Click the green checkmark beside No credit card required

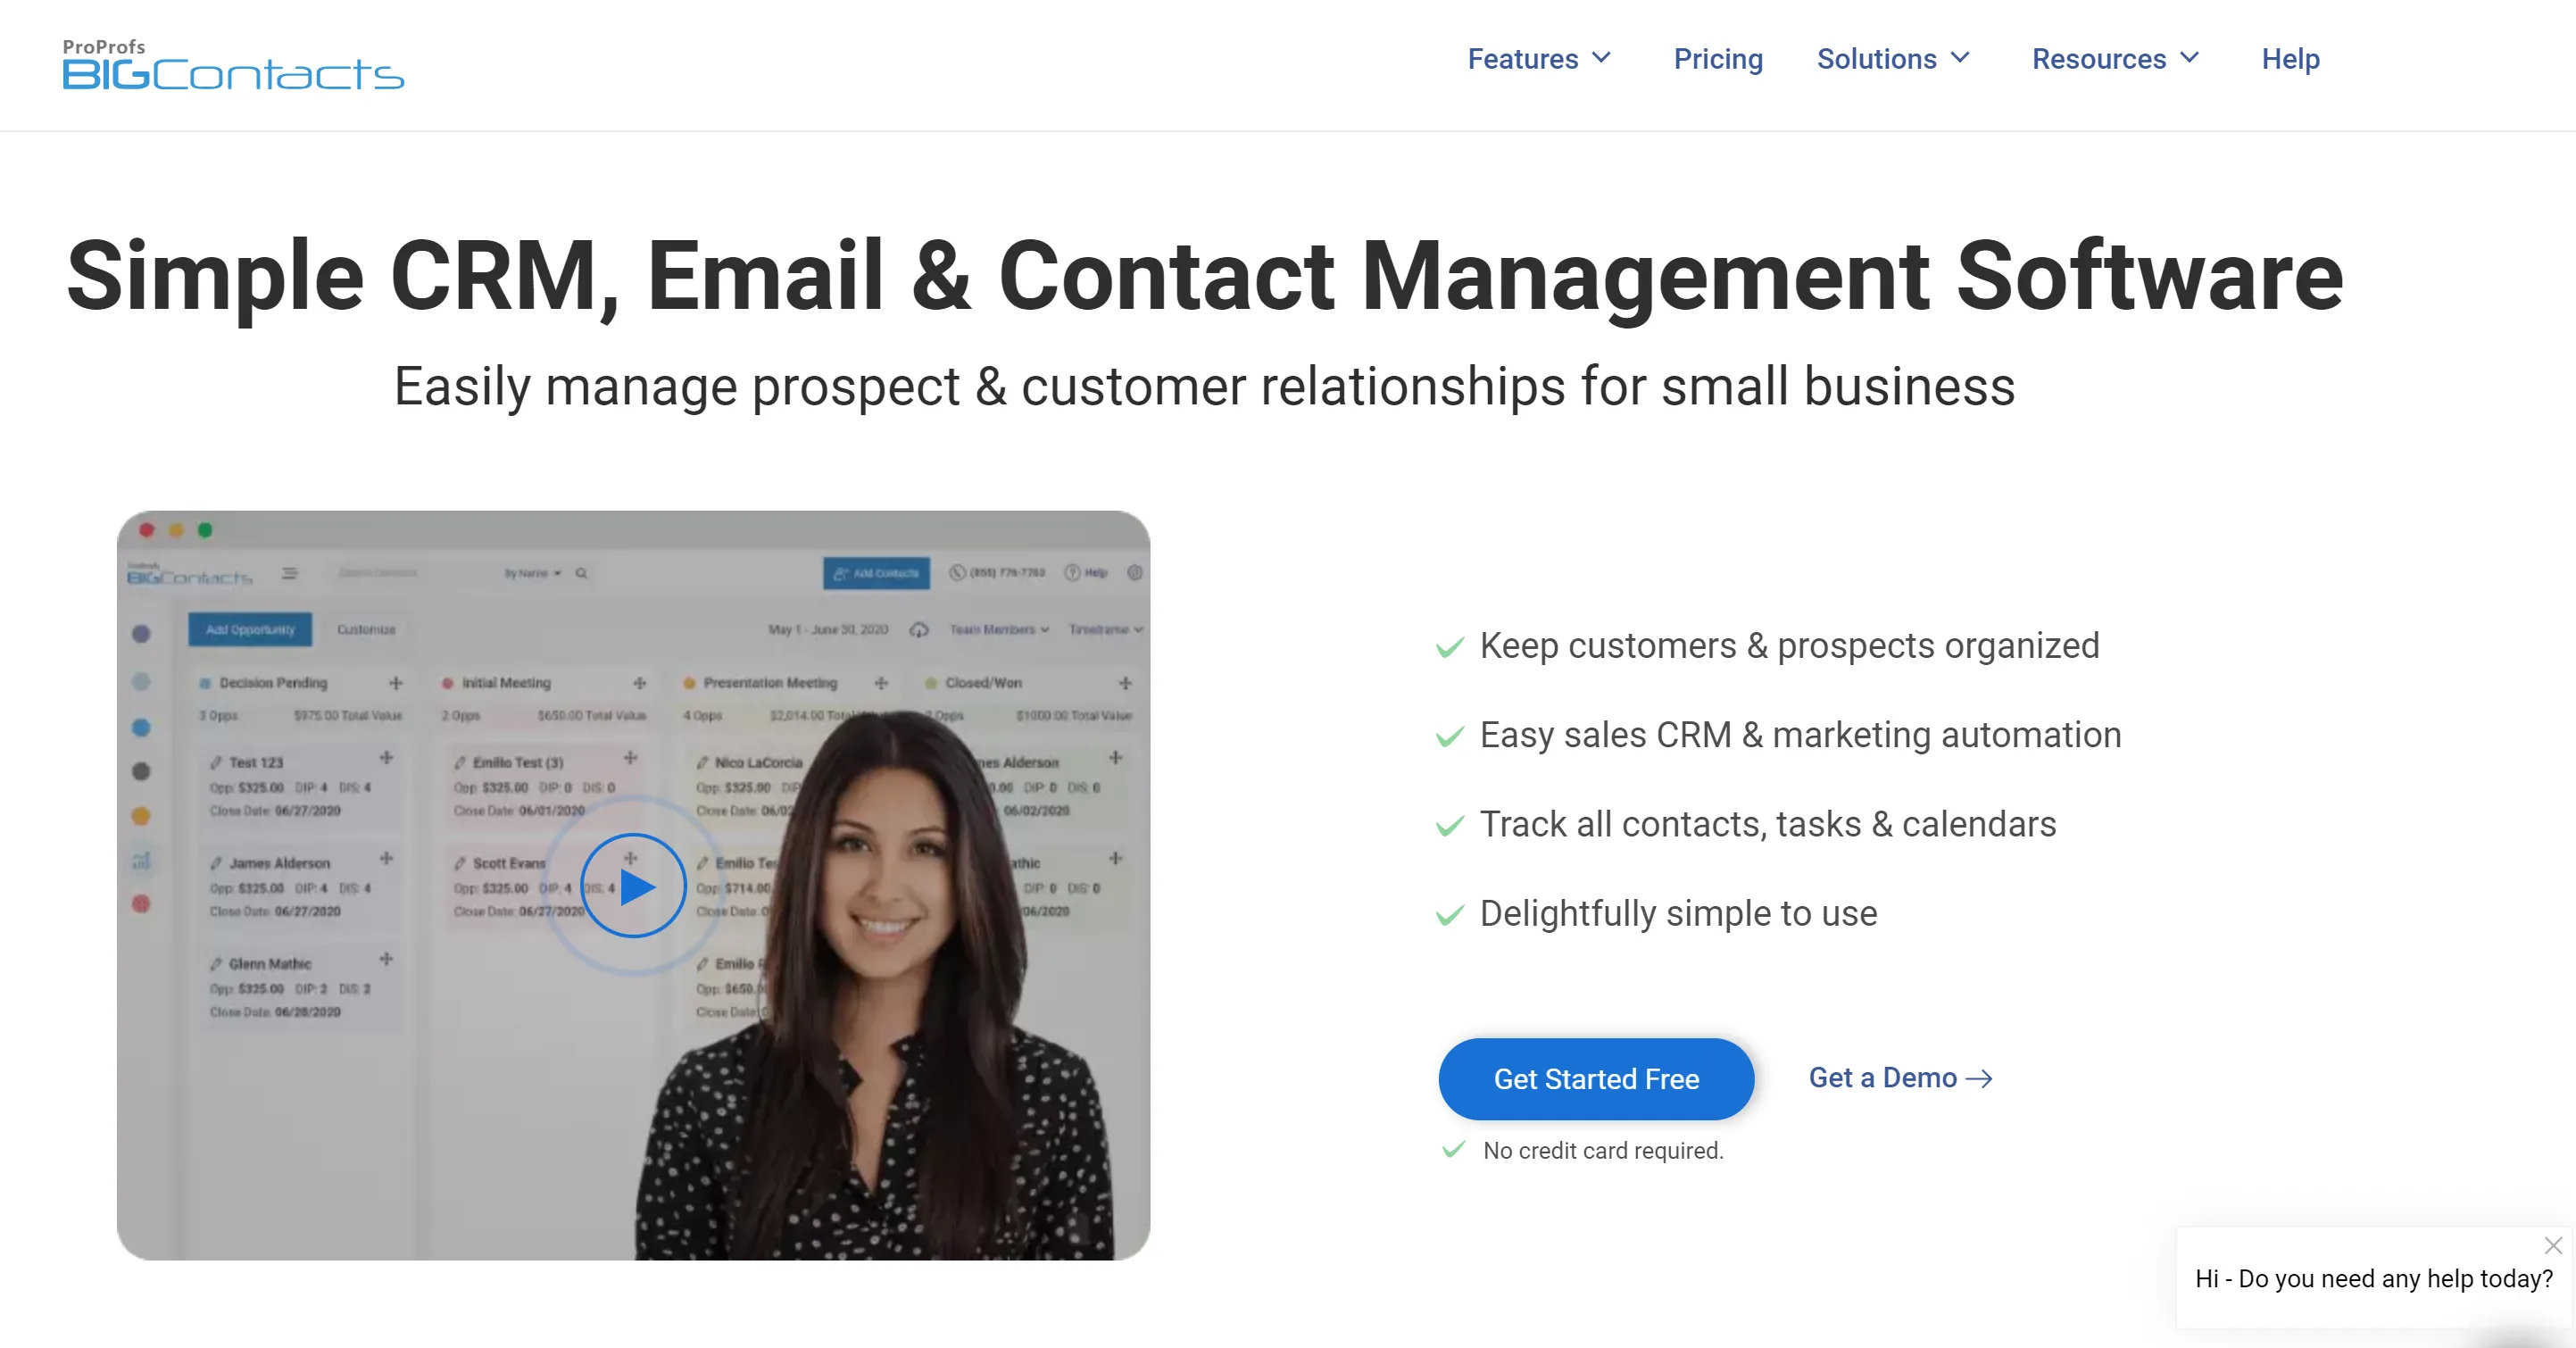point(1453,1150)
